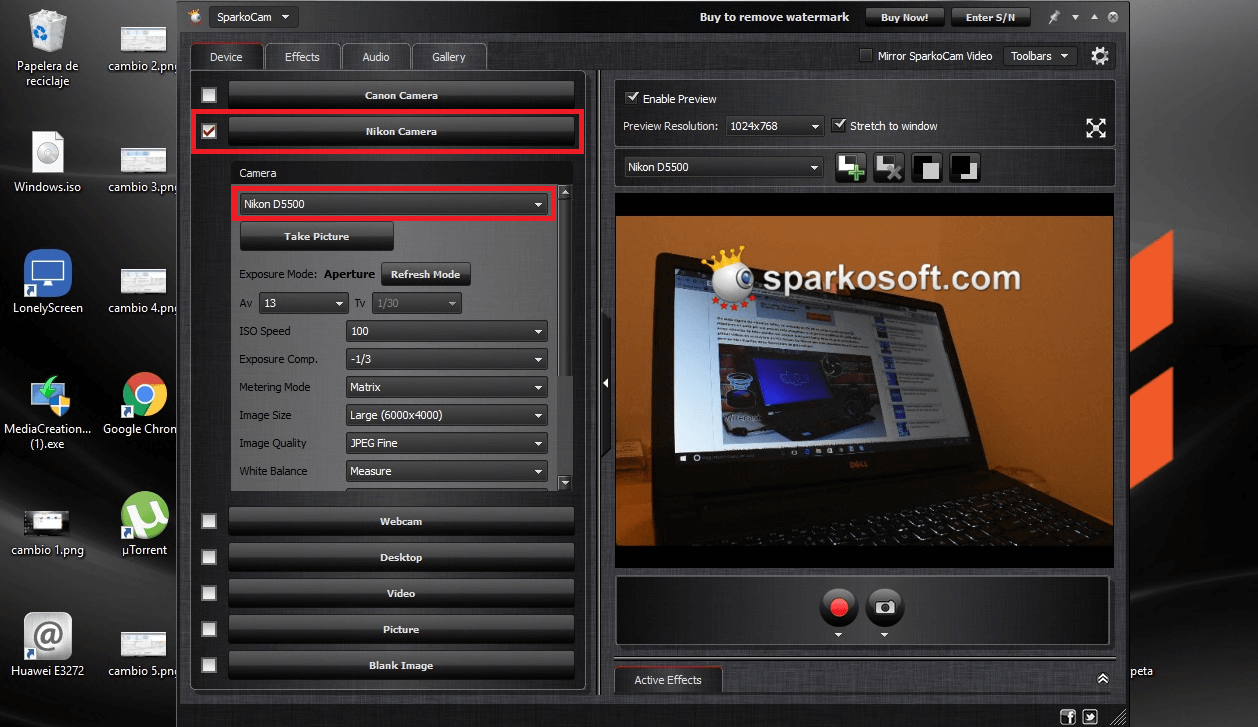Pin the SparkoCam window on top
This screenshot has height=727, width=1258.
[x=1053, y=17]
